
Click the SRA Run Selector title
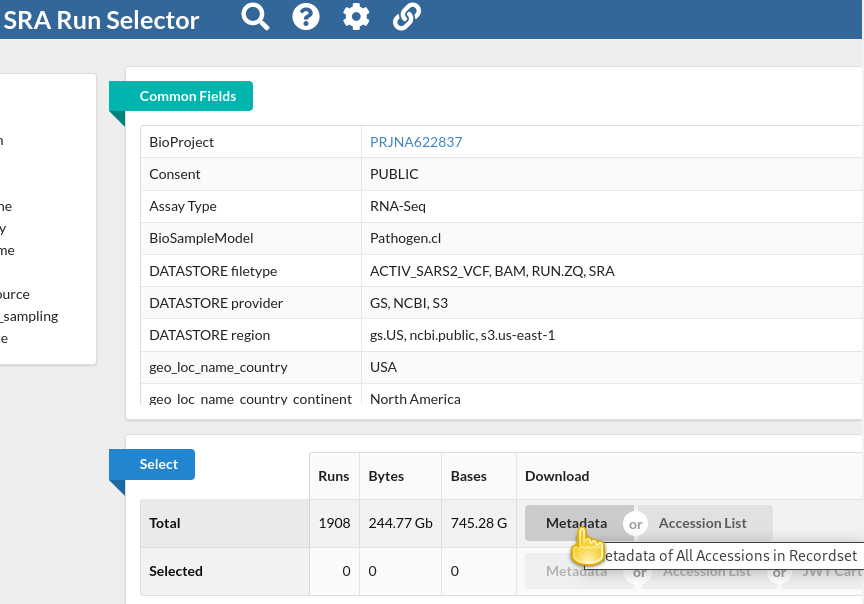pos(101,20)
